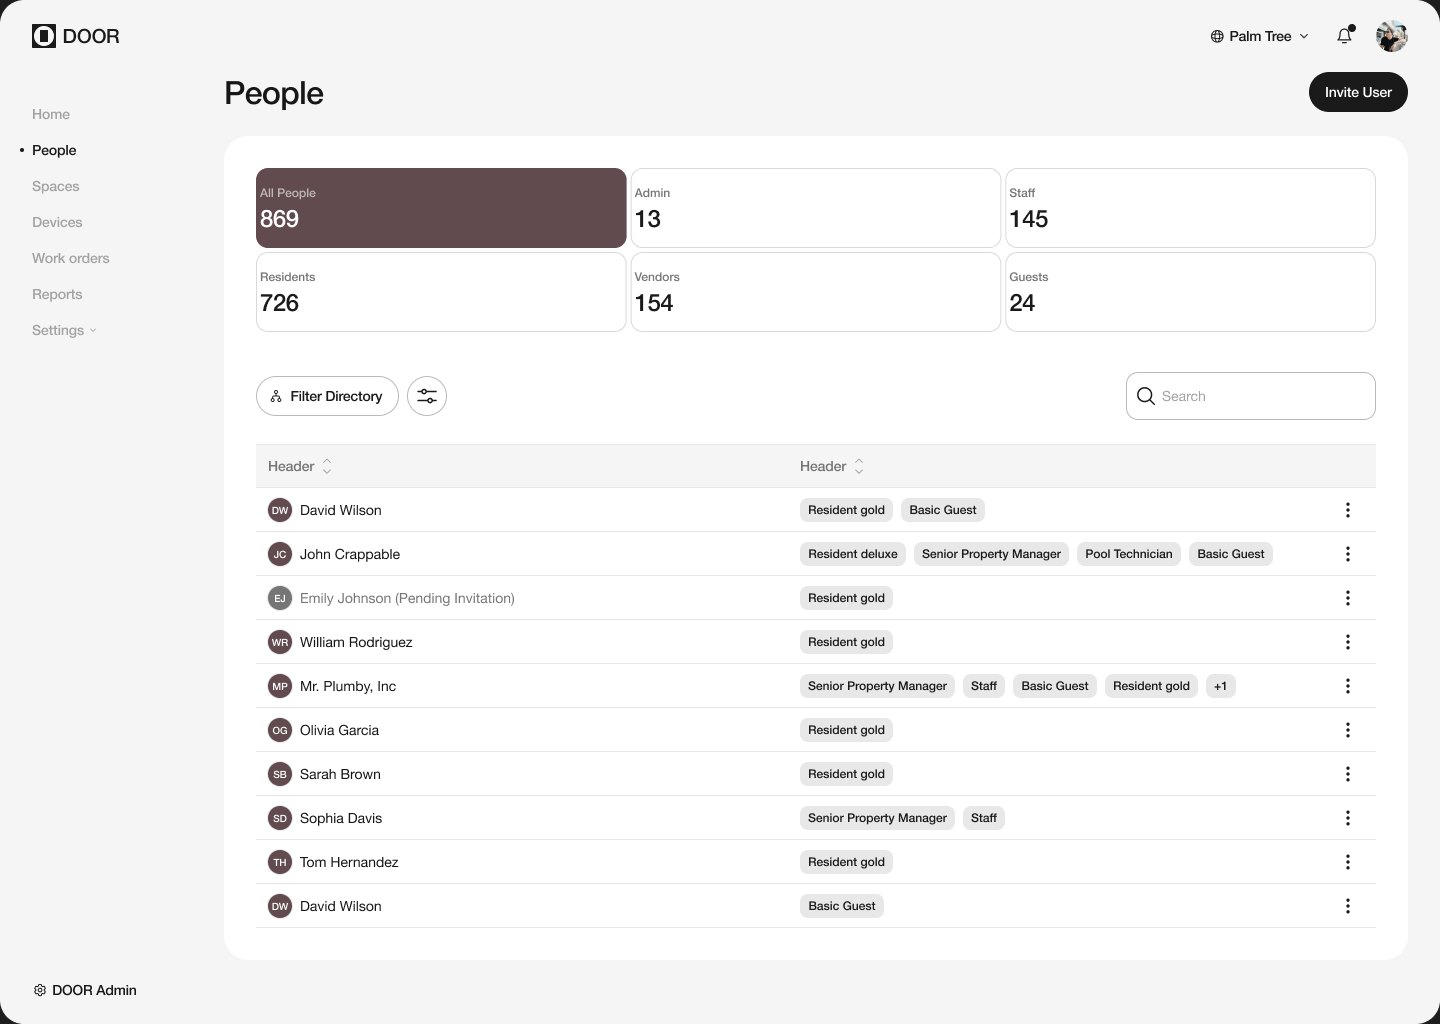Open row menu for John Crappable

pos(1348,554)
